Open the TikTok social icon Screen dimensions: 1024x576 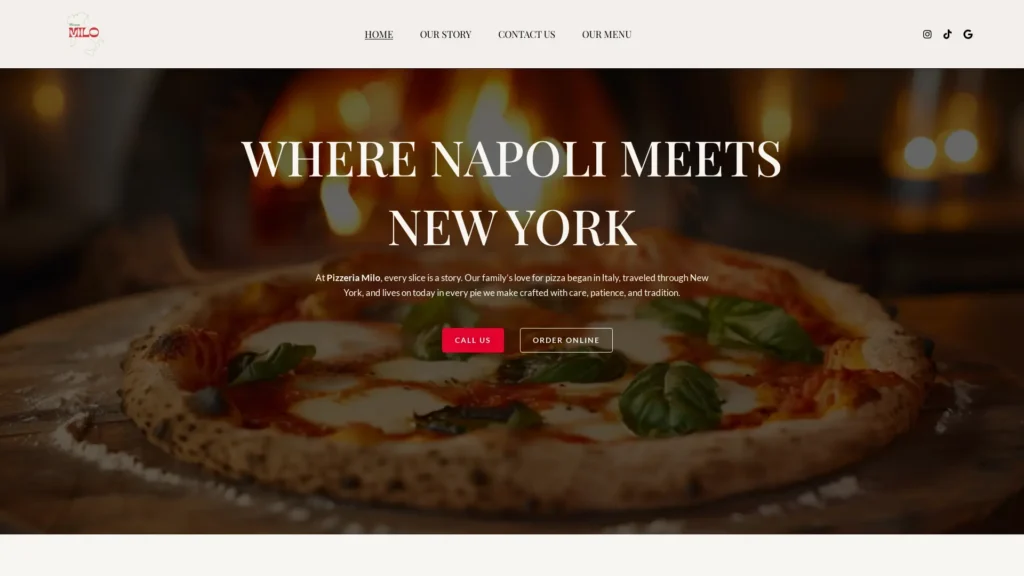(947, 34)
